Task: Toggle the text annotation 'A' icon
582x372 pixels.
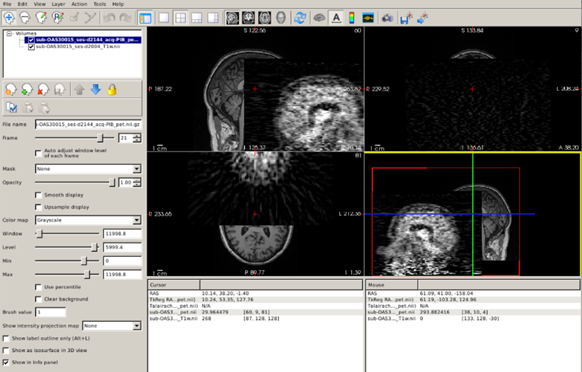Action: pyautogui.click(x=336, y=17)
